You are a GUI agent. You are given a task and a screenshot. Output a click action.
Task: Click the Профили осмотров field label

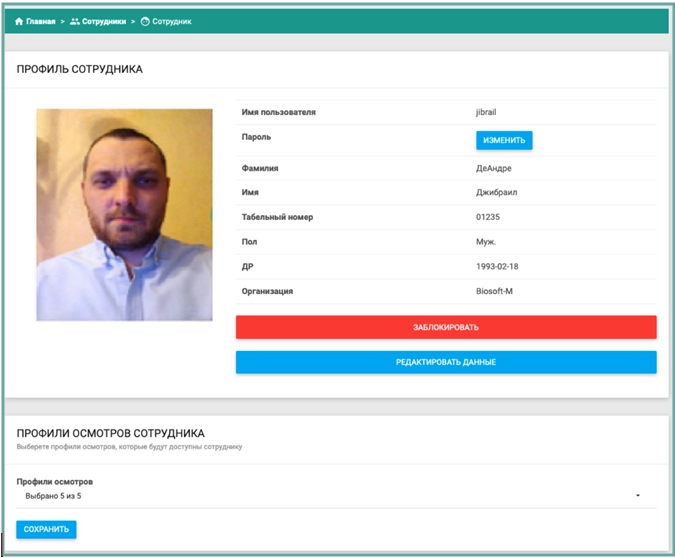(55, 482)
